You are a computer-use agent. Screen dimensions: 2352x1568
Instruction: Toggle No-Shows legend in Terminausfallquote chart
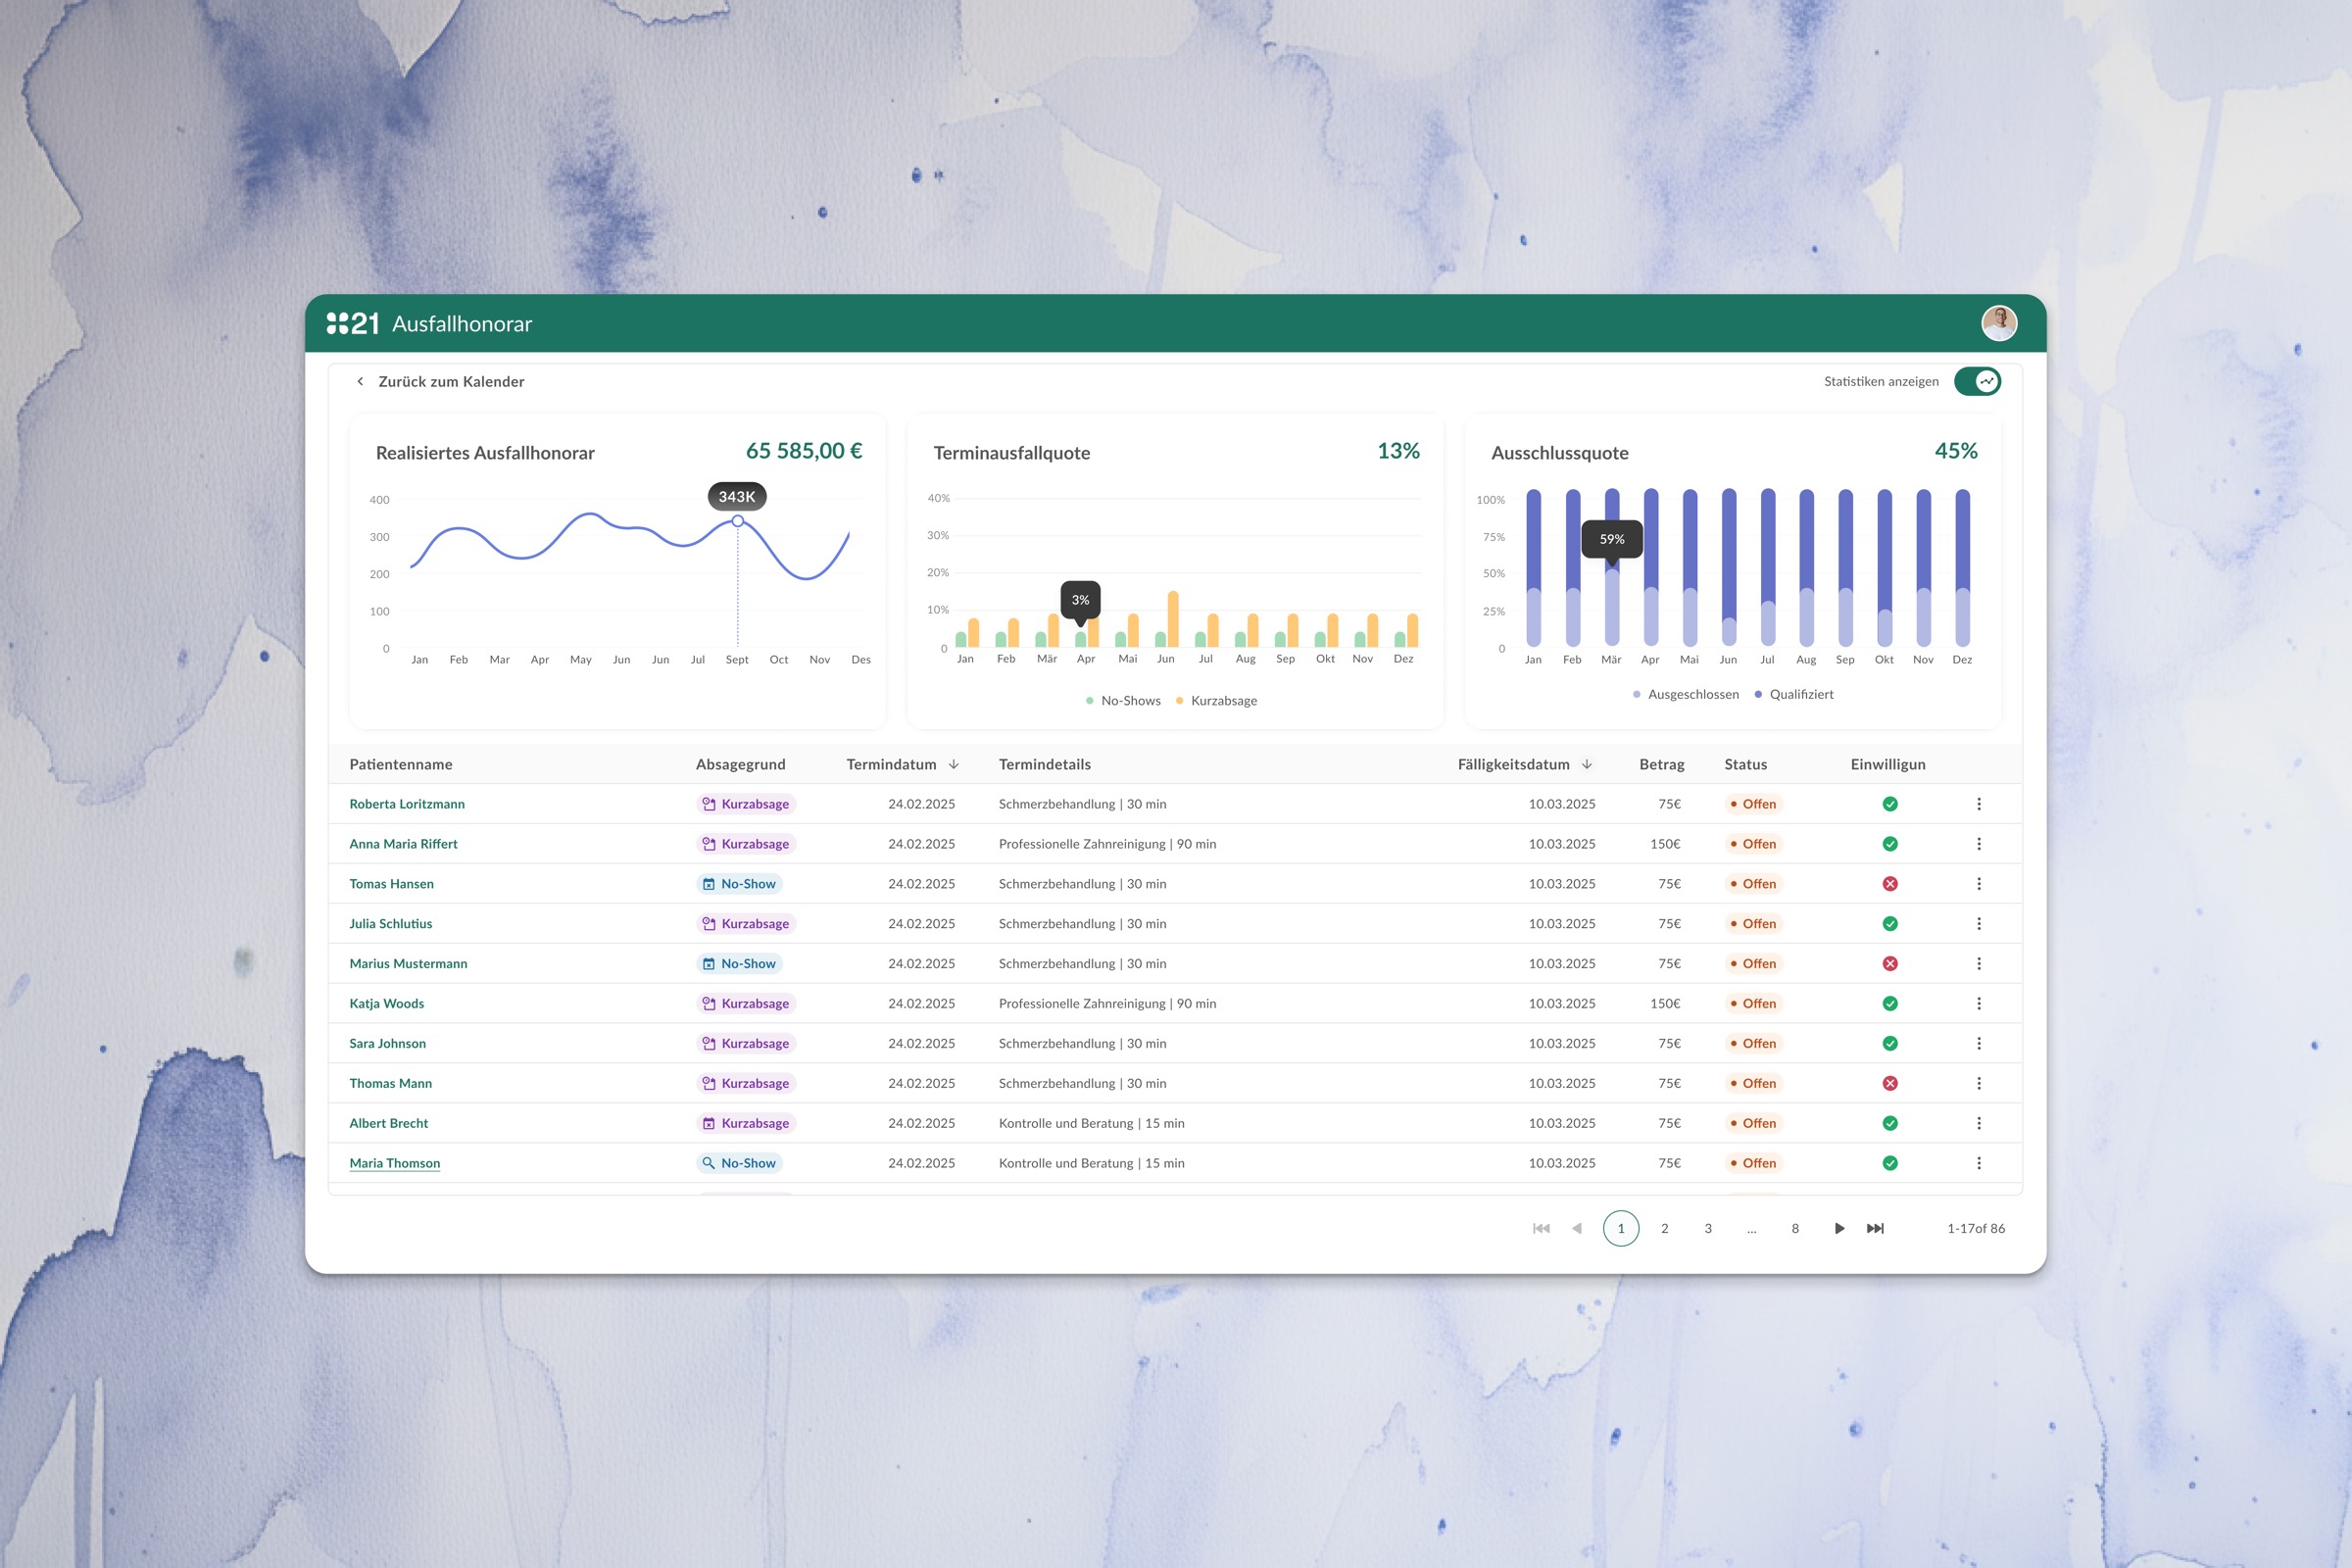[x=1123, y=700]
